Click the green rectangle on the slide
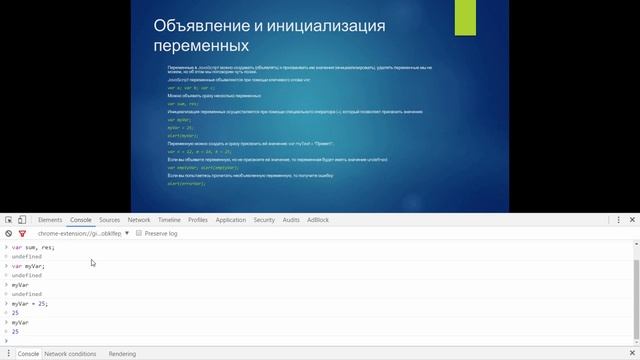This screenshot has width=640, height=360. 465,18
